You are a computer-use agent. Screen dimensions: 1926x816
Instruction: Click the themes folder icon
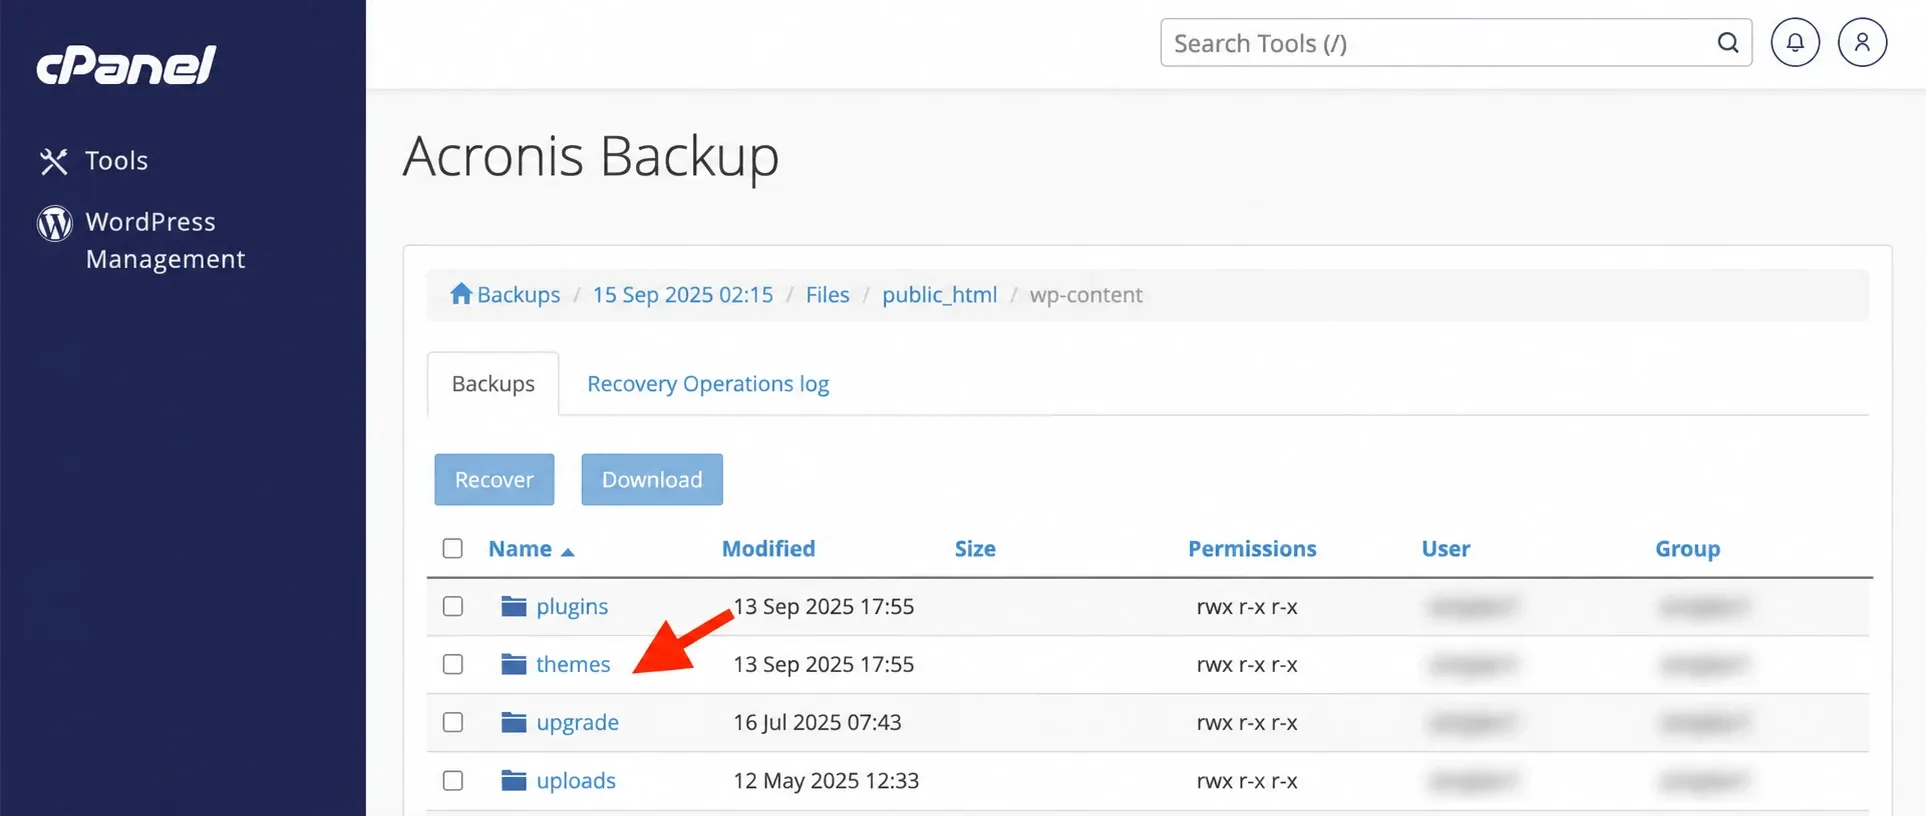point(514,664)
